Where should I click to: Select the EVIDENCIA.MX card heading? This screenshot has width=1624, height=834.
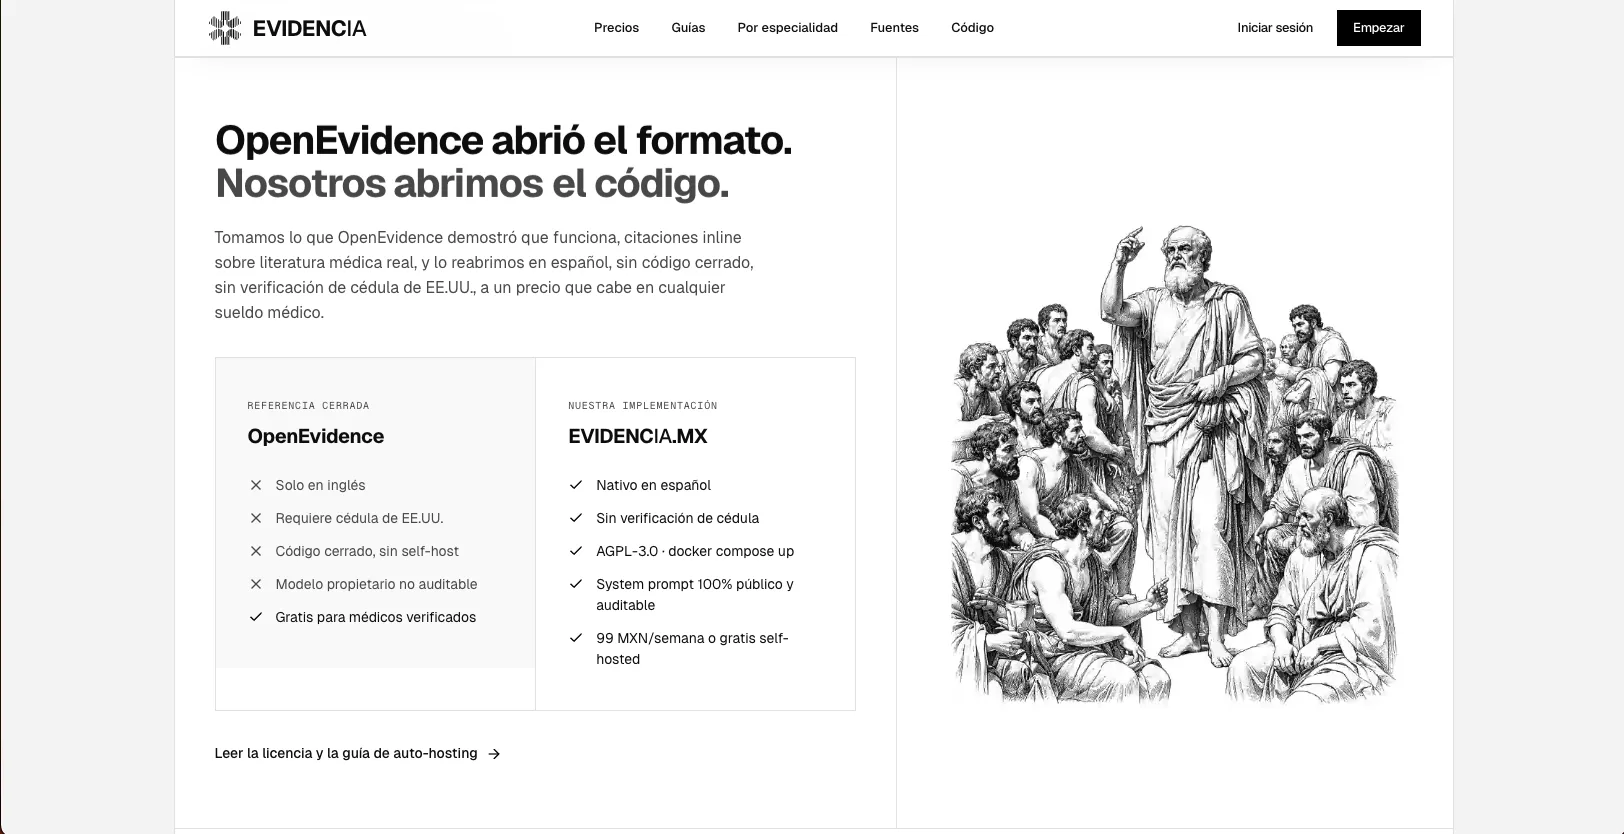pyautogui.click(x=638, y=436)
